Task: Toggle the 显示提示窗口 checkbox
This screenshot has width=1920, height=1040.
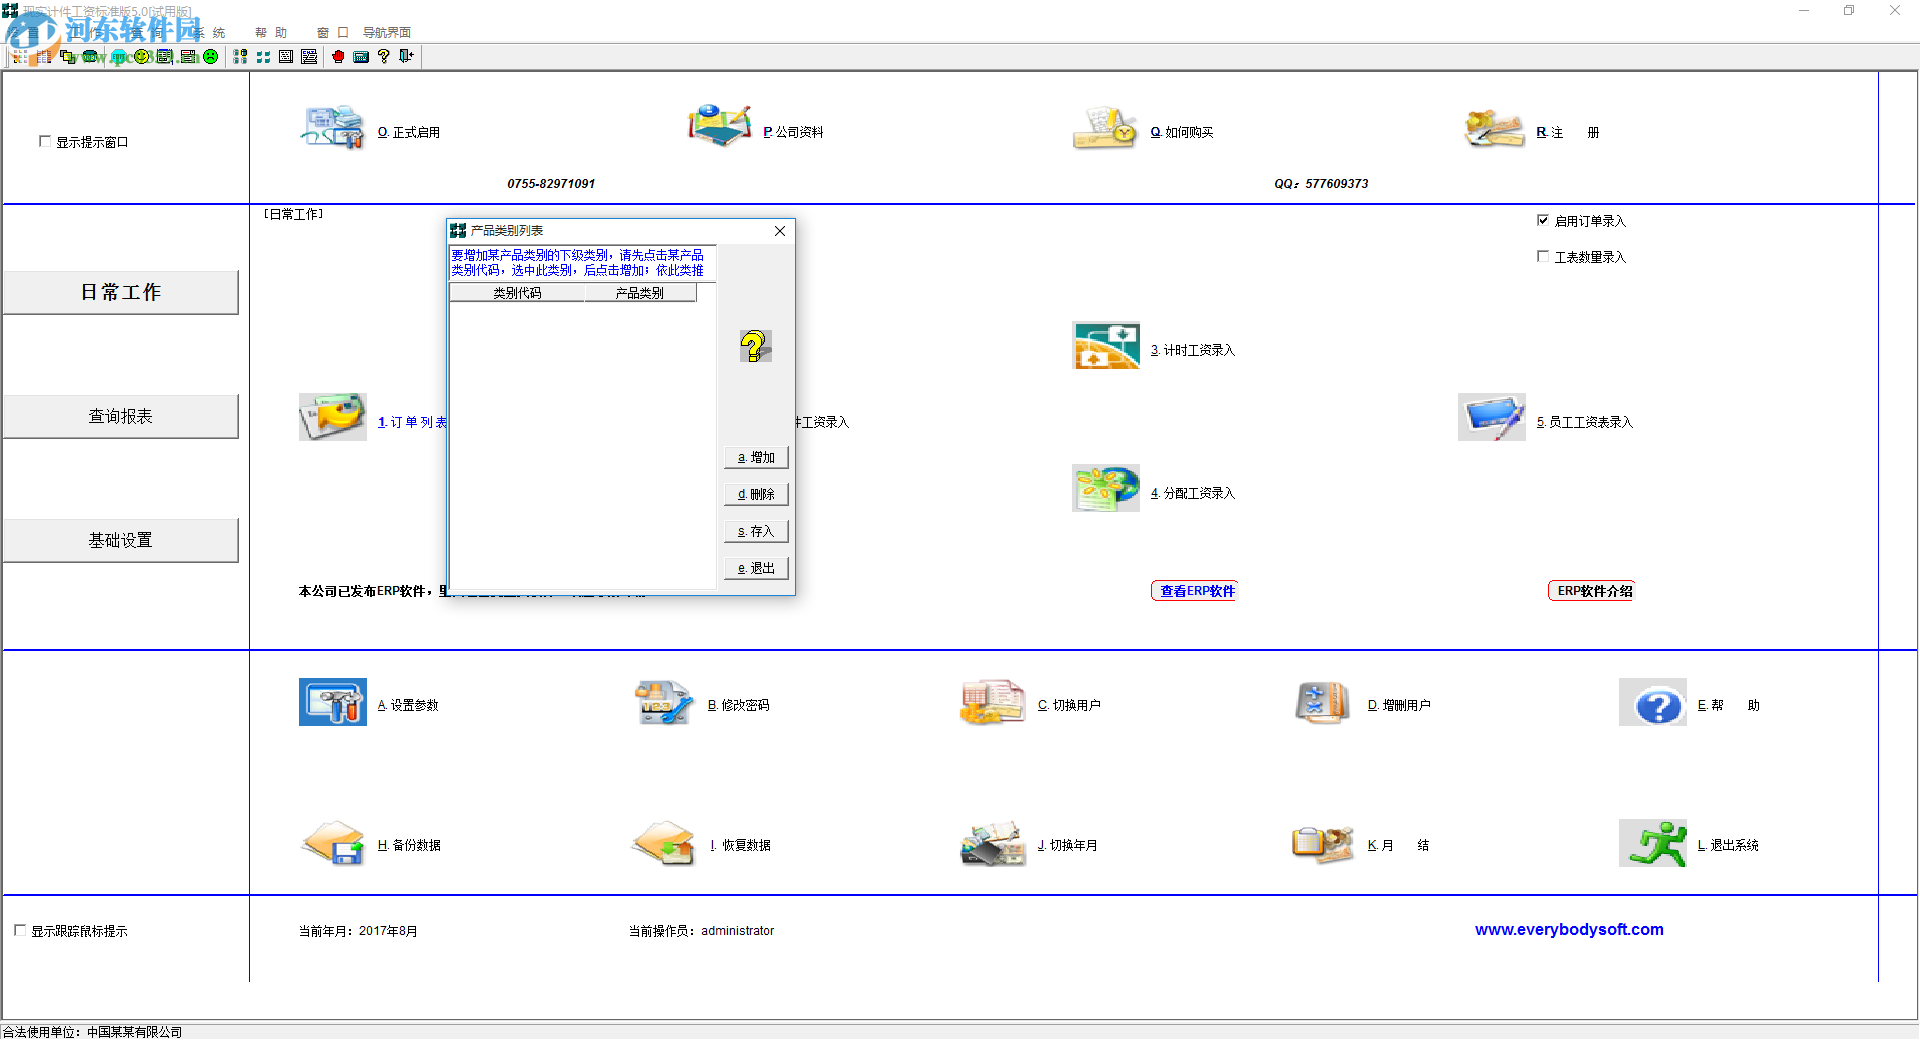Action: click(45, 141)
